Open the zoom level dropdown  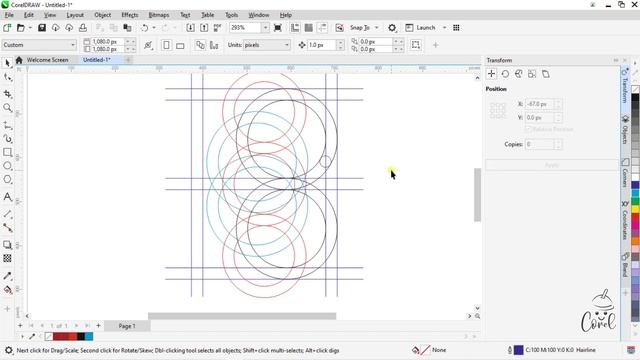(x=265, y=28)
